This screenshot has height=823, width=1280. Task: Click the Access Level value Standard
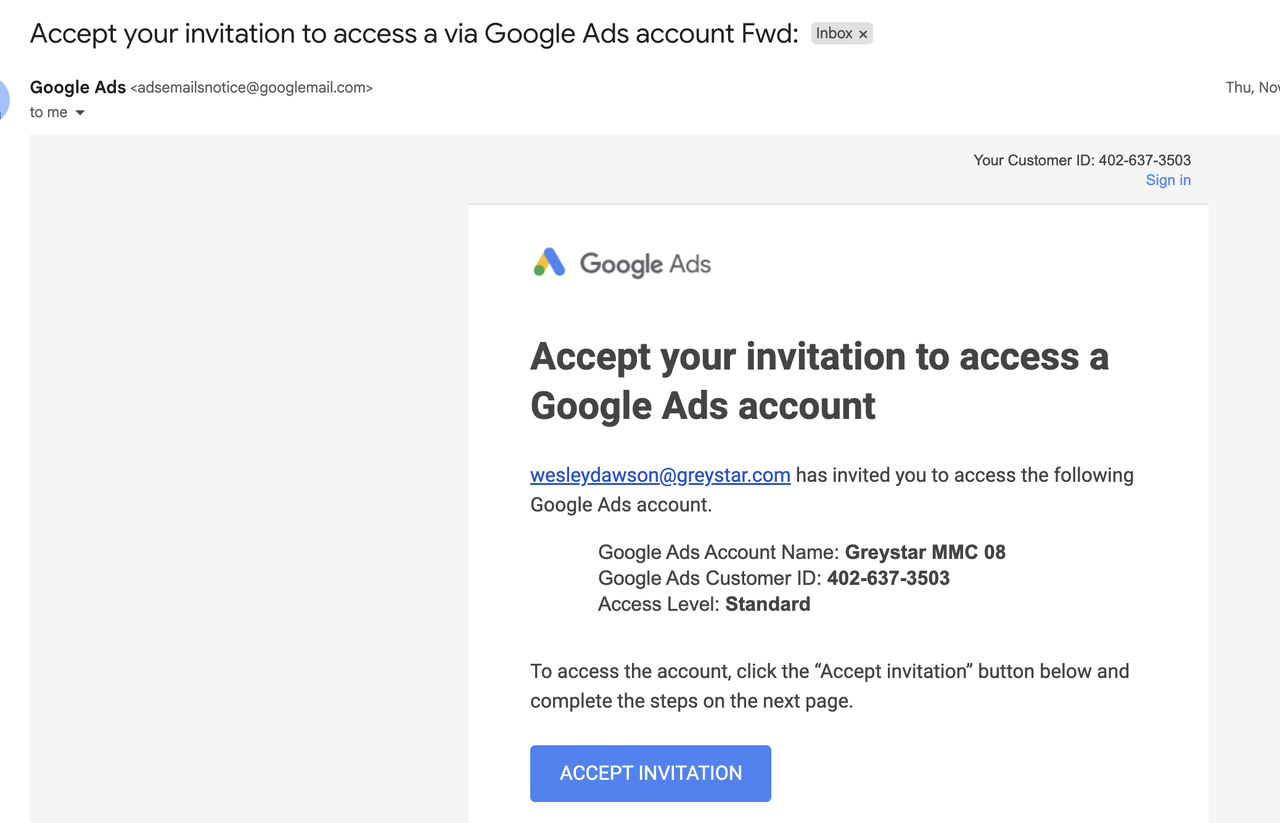pos(767,604)
